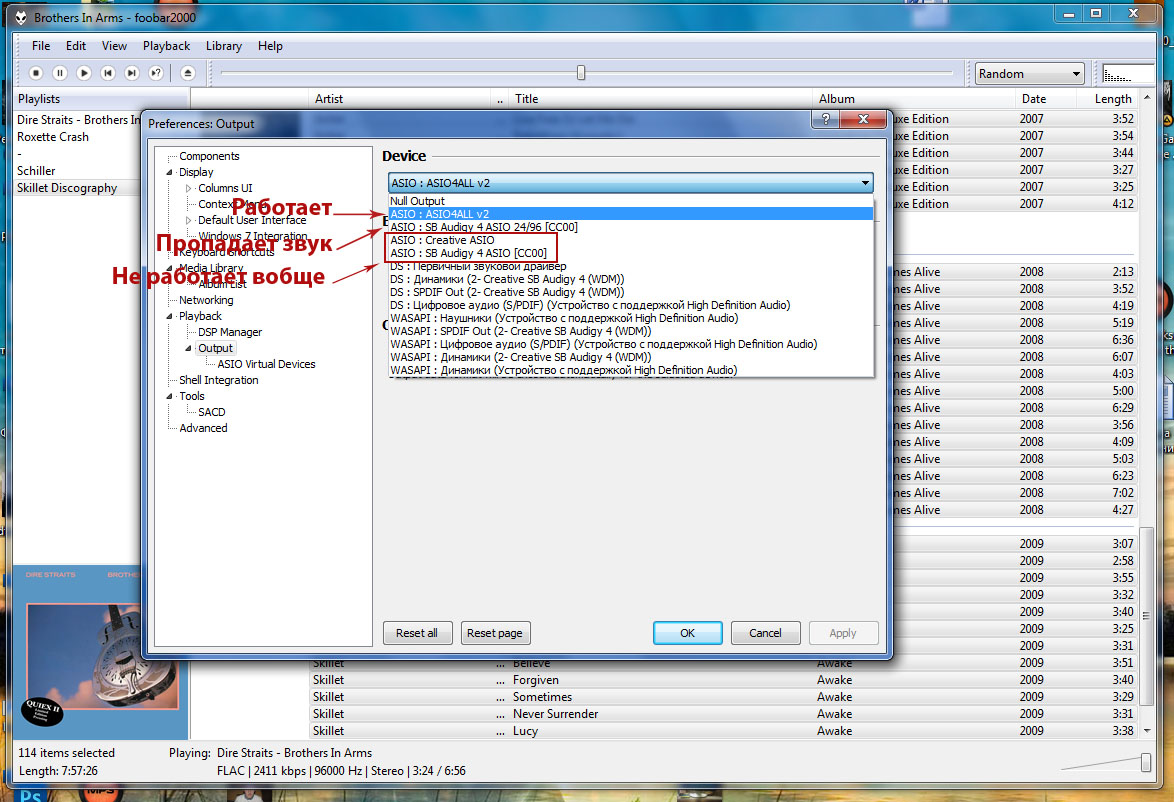Open the Help menu
1174x802 pixels.
tap(270, 46)
